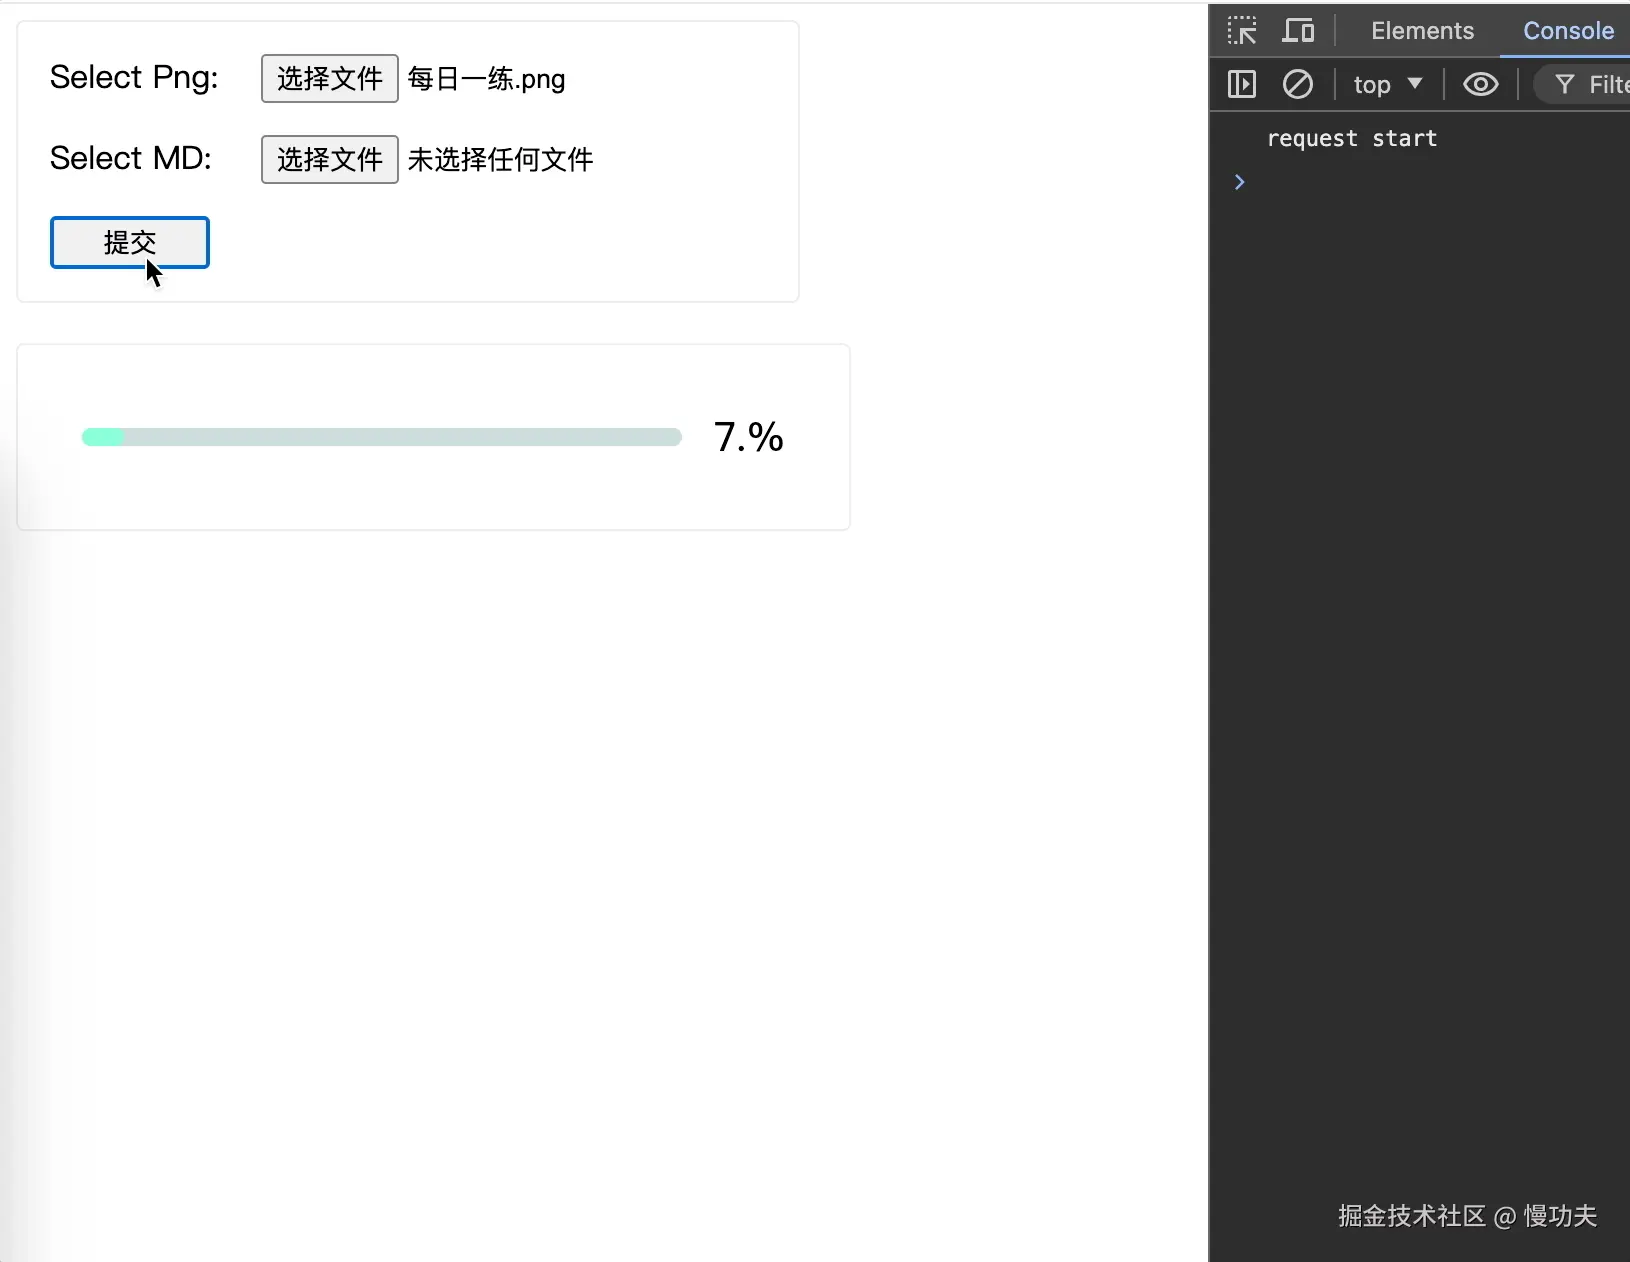Screen dimensions: 1630x1262
Task: Switch to the Elements tab
Action: point(1422,31)
